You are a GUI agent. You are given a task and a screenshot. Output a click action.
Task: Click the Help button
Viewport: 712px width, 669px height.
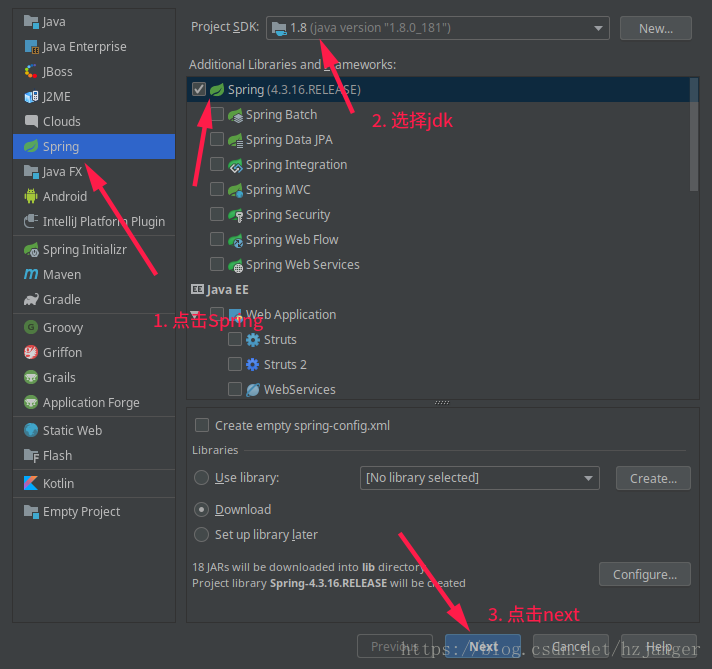click(658, 646)
